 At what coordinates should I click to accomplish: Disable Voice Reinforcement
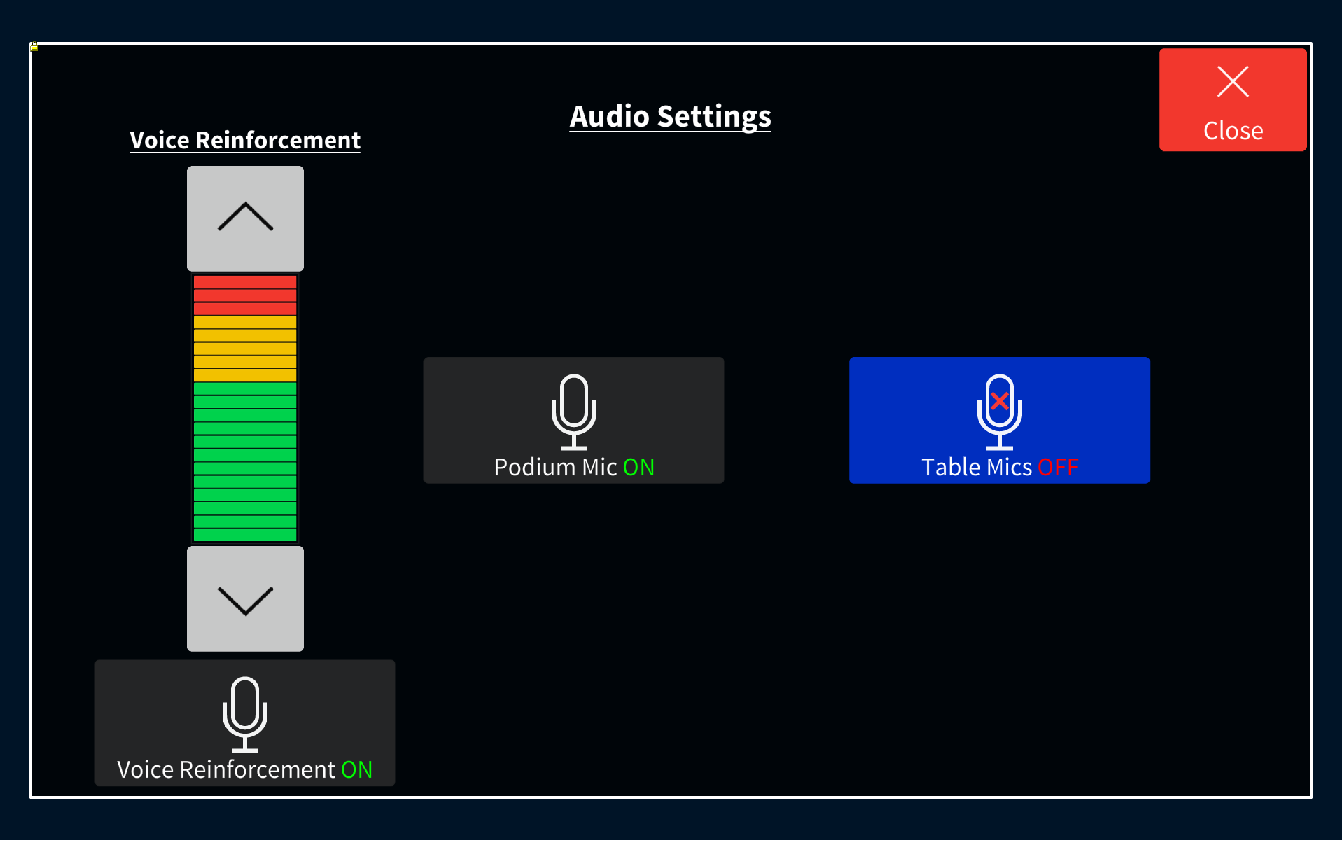(245, 722)
